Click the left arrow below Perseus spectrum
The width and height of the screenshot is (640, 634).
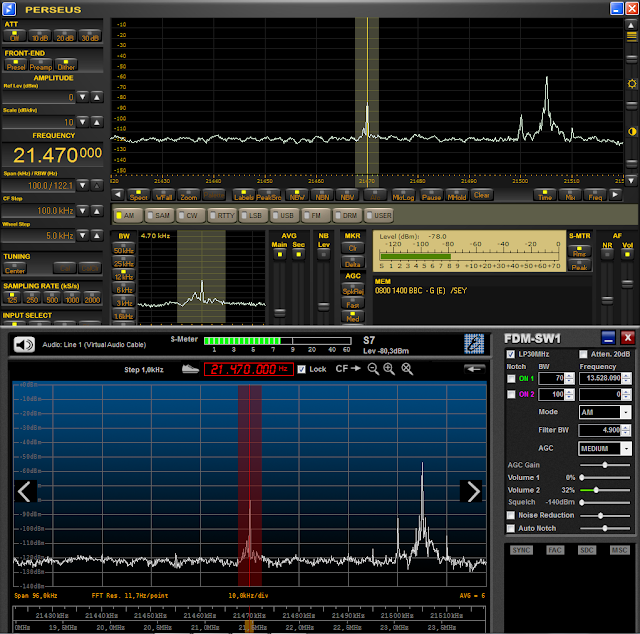[x=118, y=195]
